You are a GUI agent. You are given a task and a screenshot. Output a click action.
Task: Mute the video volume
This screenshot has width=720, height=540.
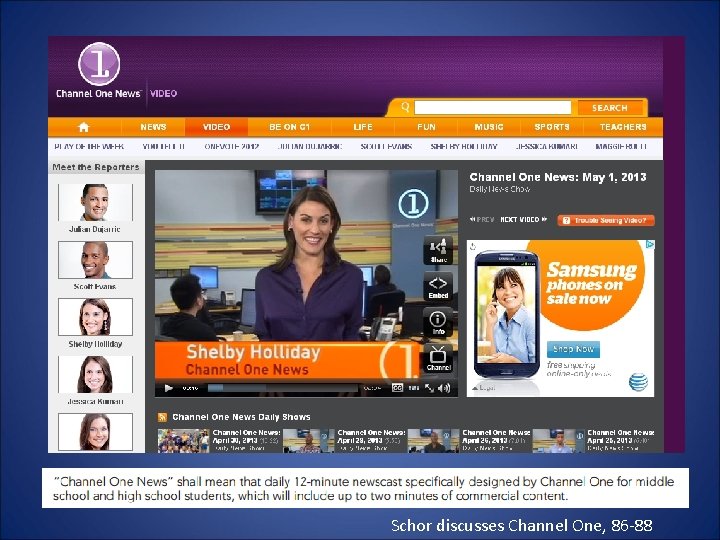tap(444, 388)
